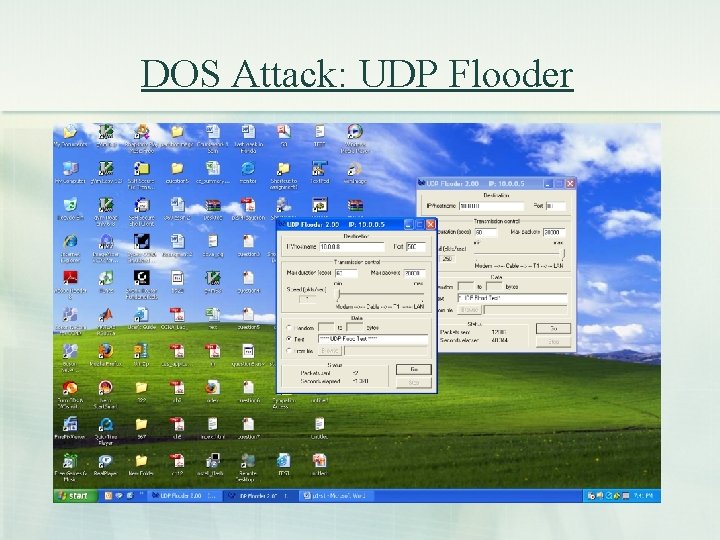Image resolution: width=720 pixels, height=540 pixels.
Task: Click the IP/hostname field in back UDP Flooder window
Action: click(x=492, y=206)
